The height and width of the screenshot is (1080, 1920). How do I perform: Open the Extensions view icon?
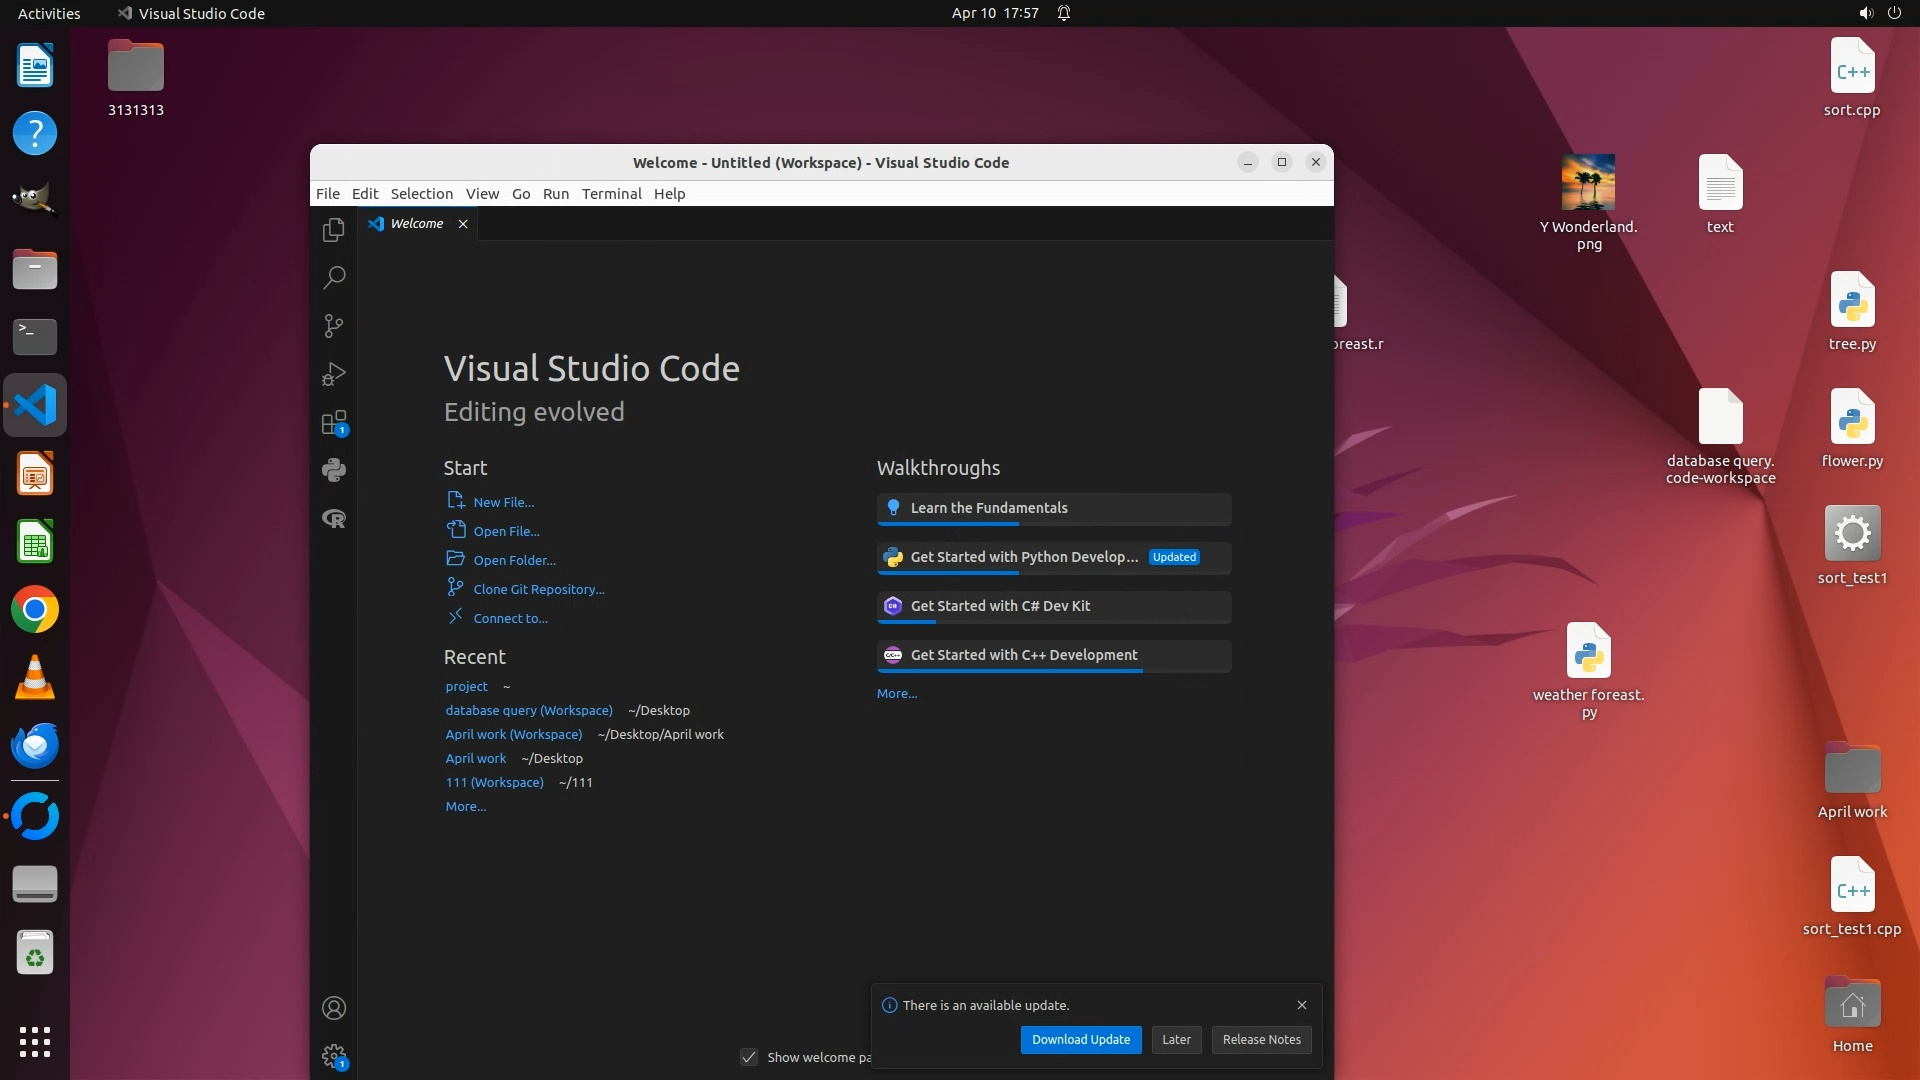(334, 422)
